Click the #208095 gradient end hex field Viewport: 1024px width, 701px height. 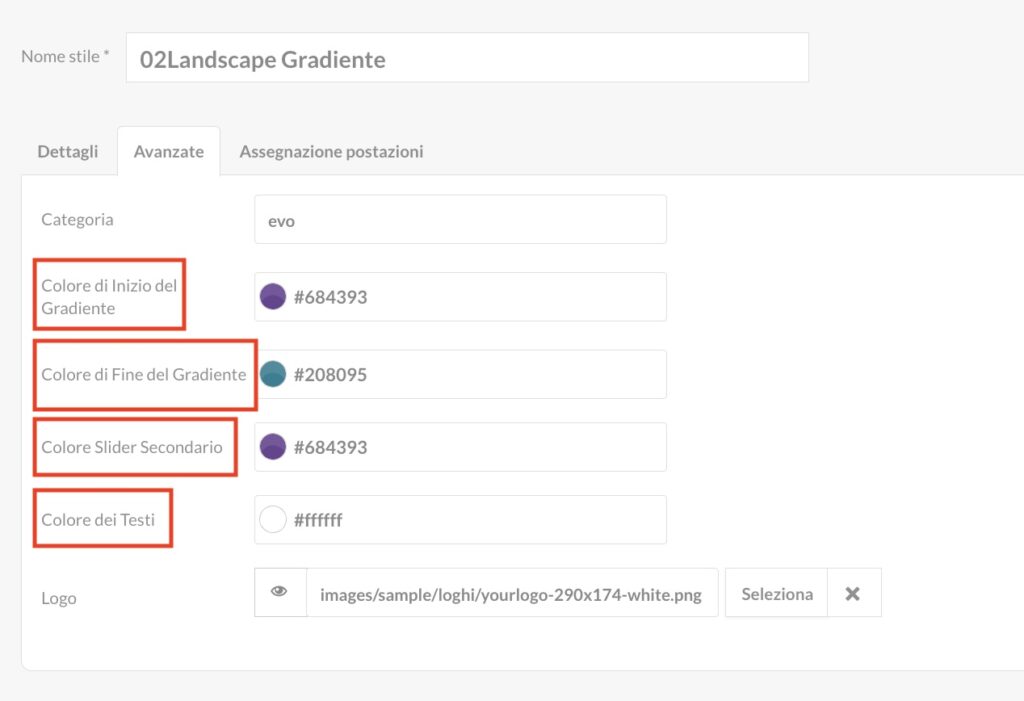[x=460, y=374]
